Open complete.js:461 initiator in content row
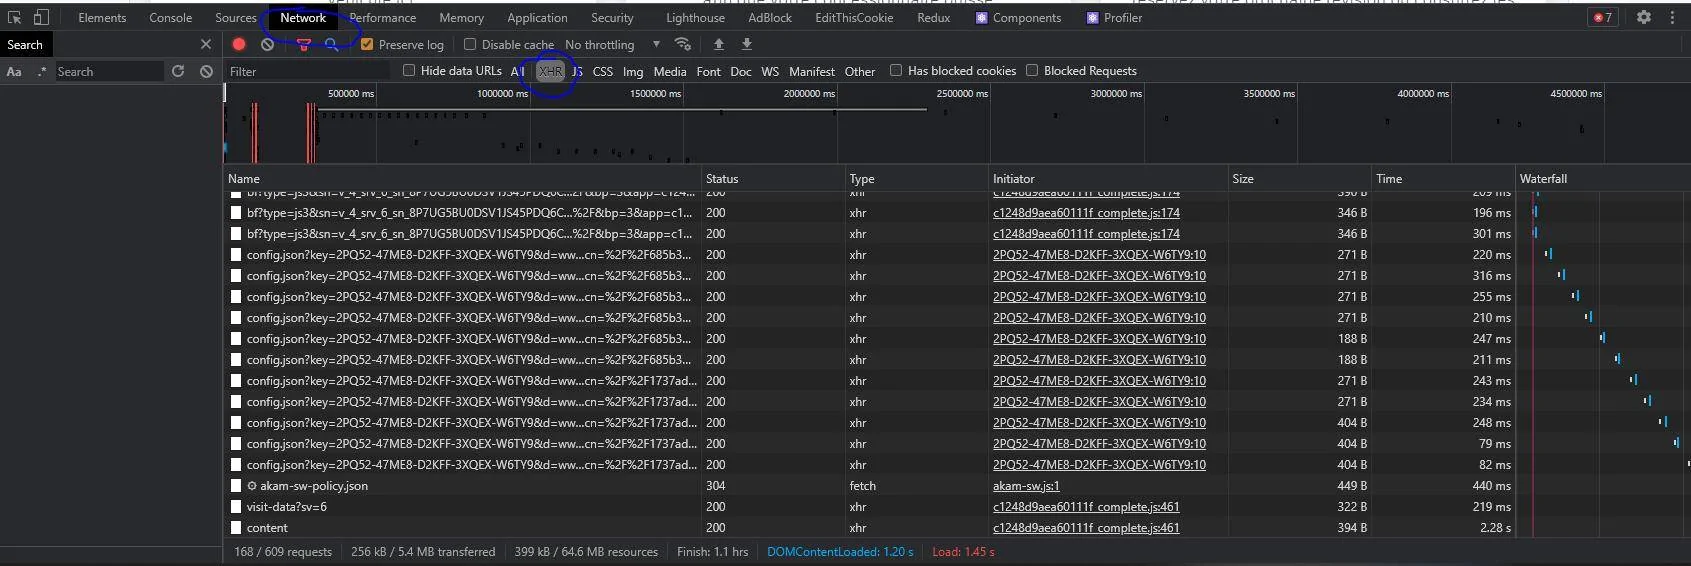Screen dimensions: 1691x566 [x=1086, y=528]
